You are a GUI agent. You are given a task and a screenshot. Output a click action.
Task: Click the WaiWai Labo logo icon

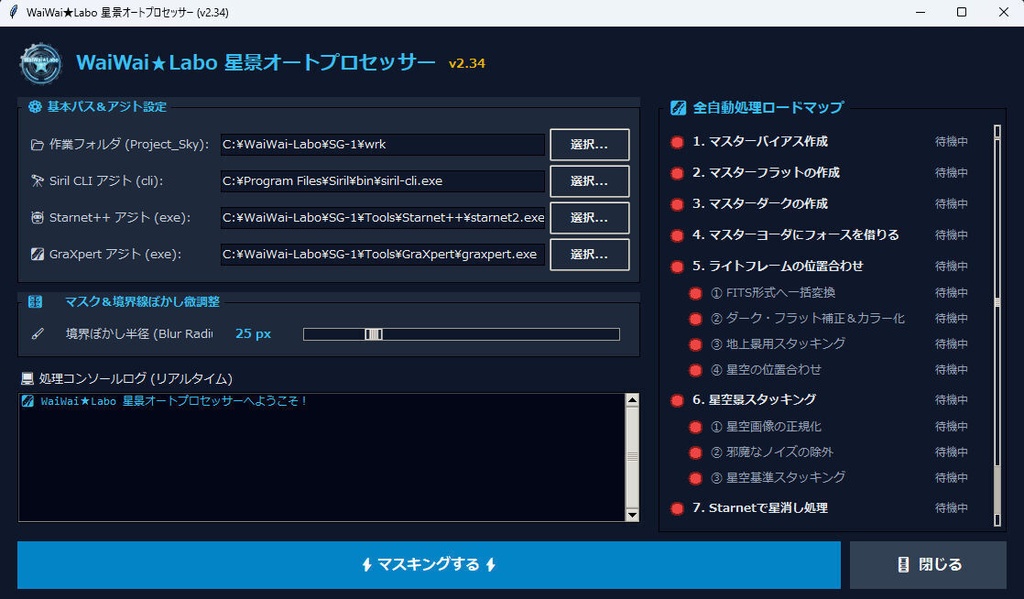tap(40, 63)
